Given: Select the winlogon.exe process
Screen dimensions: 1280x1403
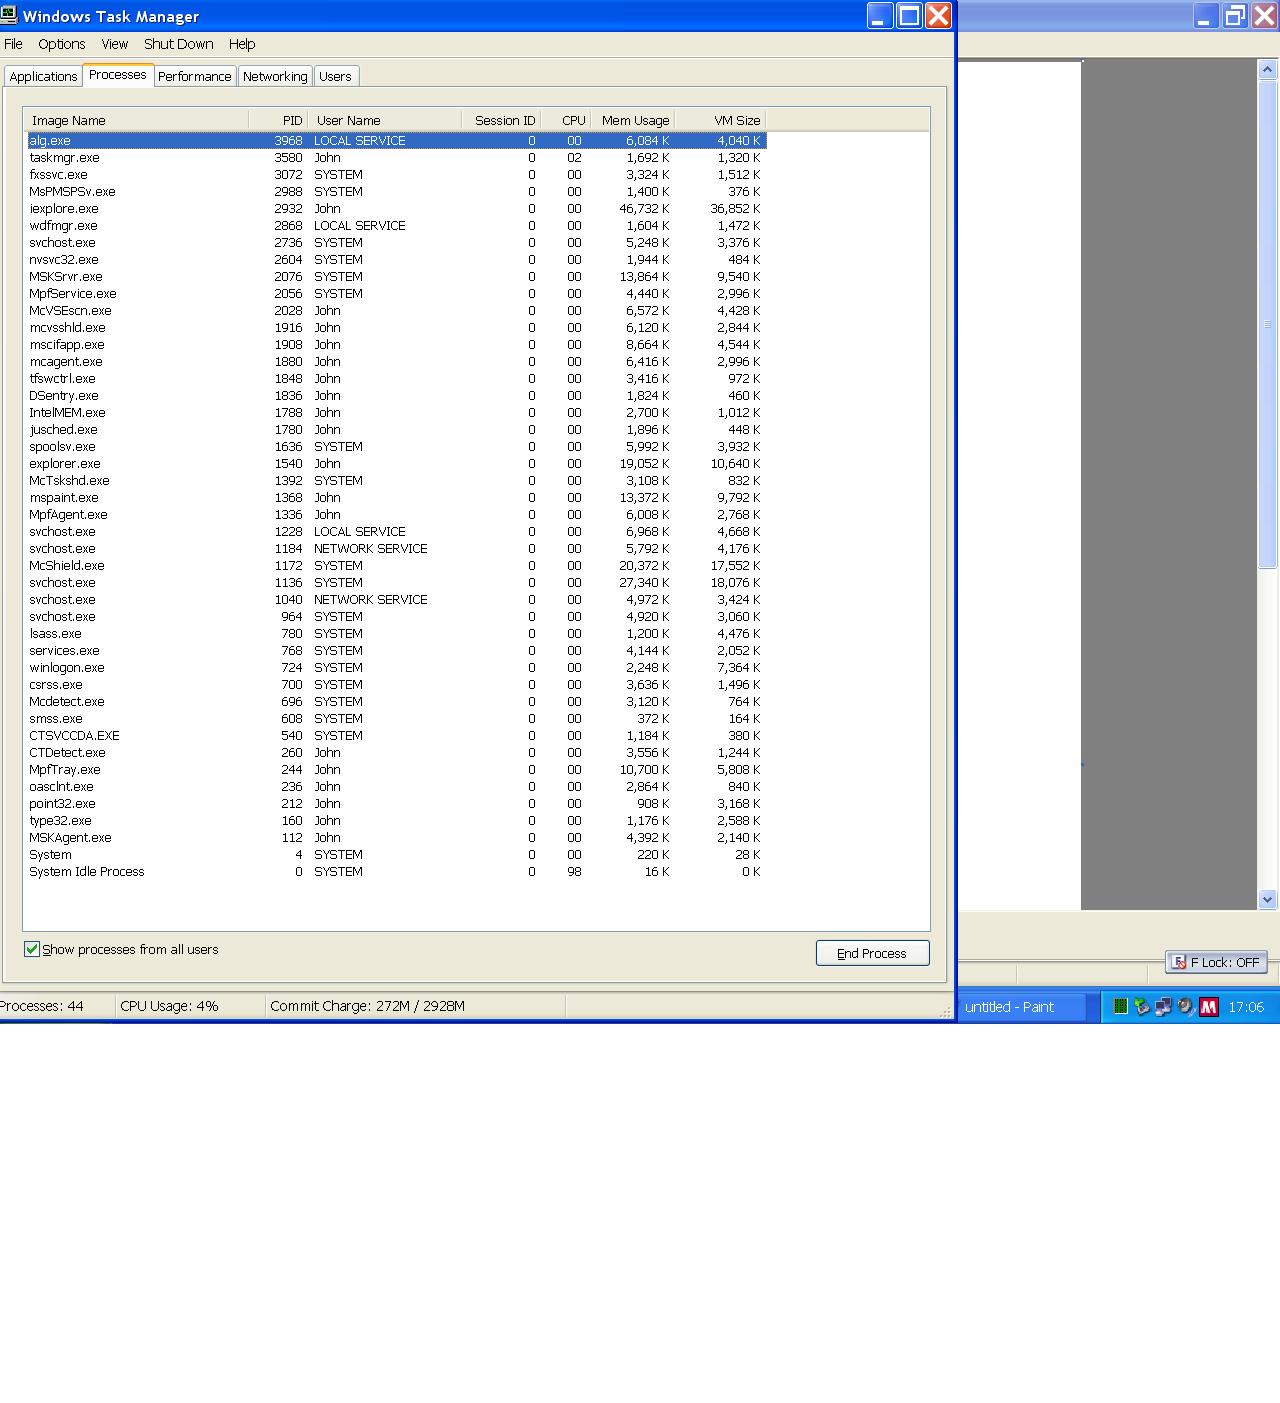Looking at the screenshot, I should (397, 668).
